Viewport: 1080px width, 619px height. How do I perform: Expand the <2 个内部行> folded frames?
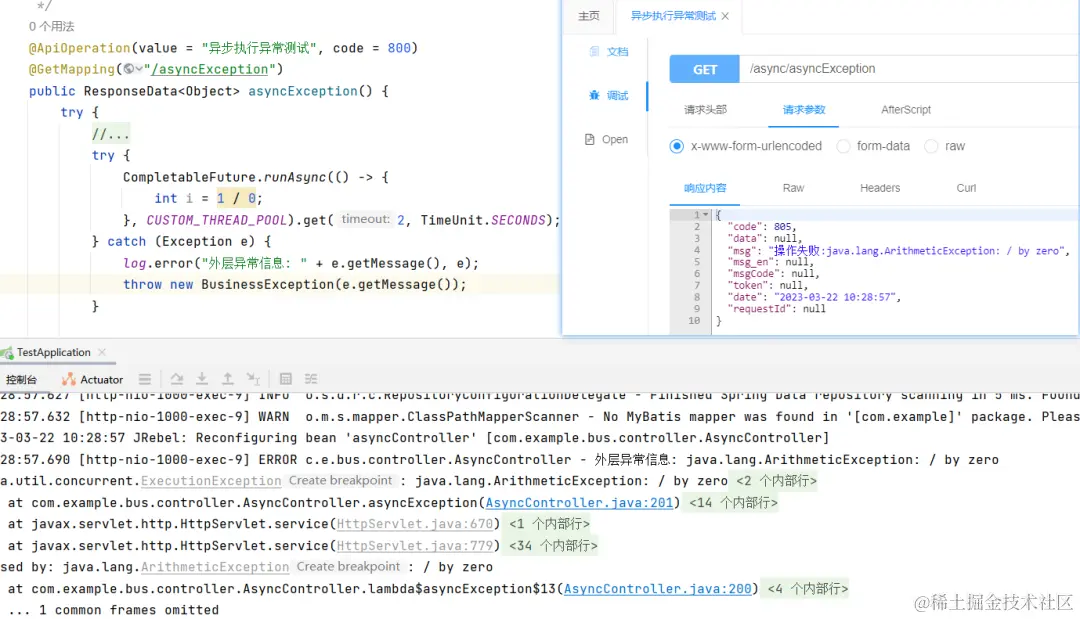[776, 481]
